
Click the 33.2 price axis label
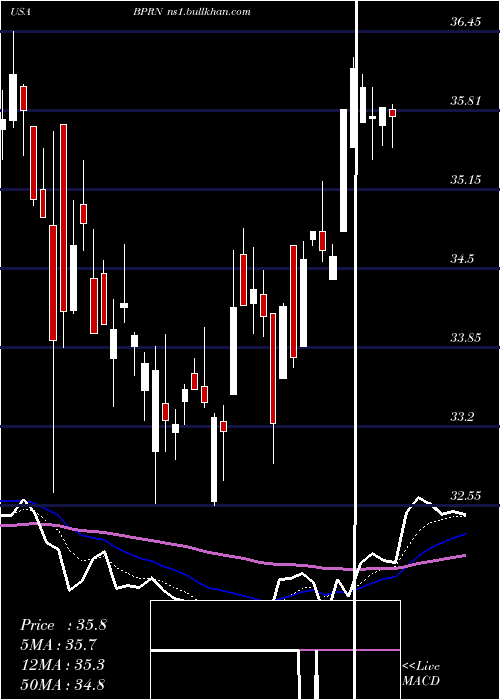462,417
